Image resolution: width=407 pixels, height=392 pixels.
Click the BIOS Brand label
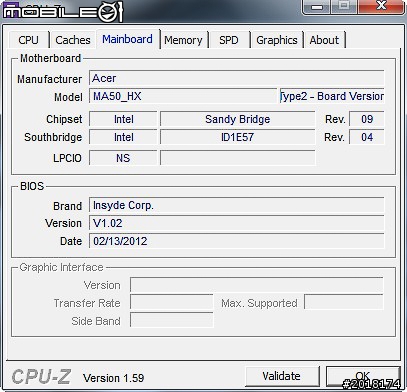click(x=67, y=206)
